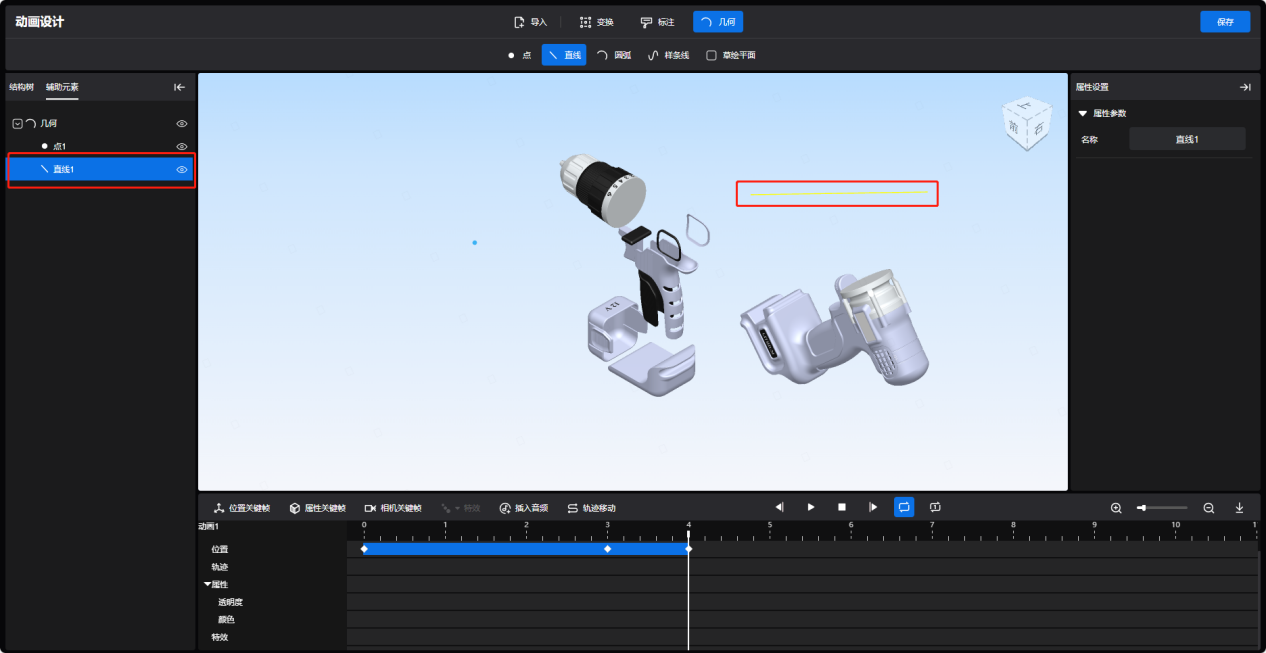Image resolution: width=1266 pixels, height=653 pixels.
Task: Click the 导入 import button
Action: pyautogui.click(x=530, y=22)
